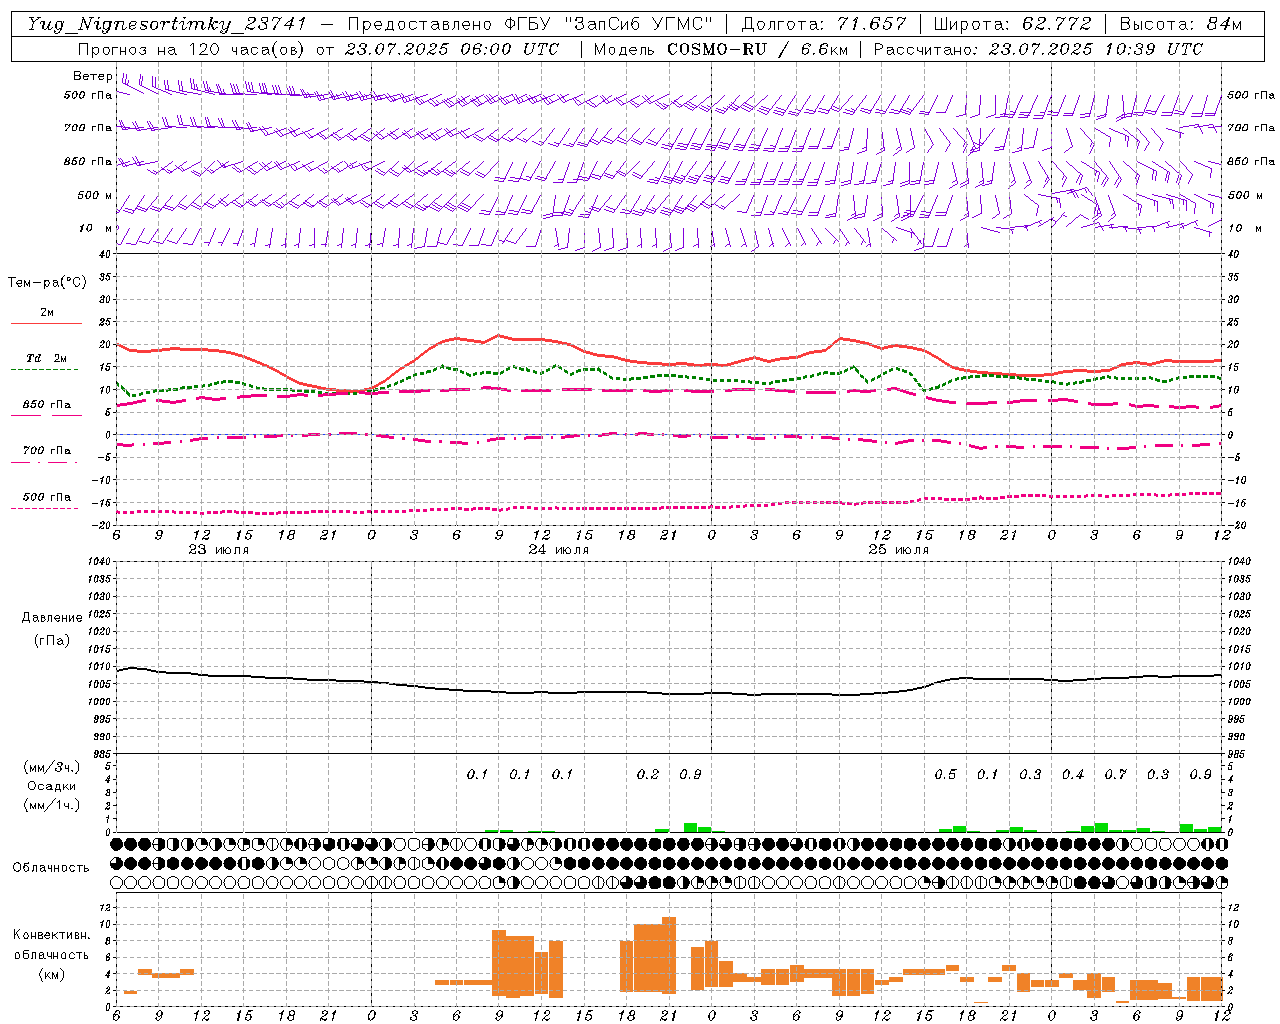Select the 'Тем-ра(°C)' axis label
The height and width of the screenshot is (1024, 1280).
coord(47,283)
